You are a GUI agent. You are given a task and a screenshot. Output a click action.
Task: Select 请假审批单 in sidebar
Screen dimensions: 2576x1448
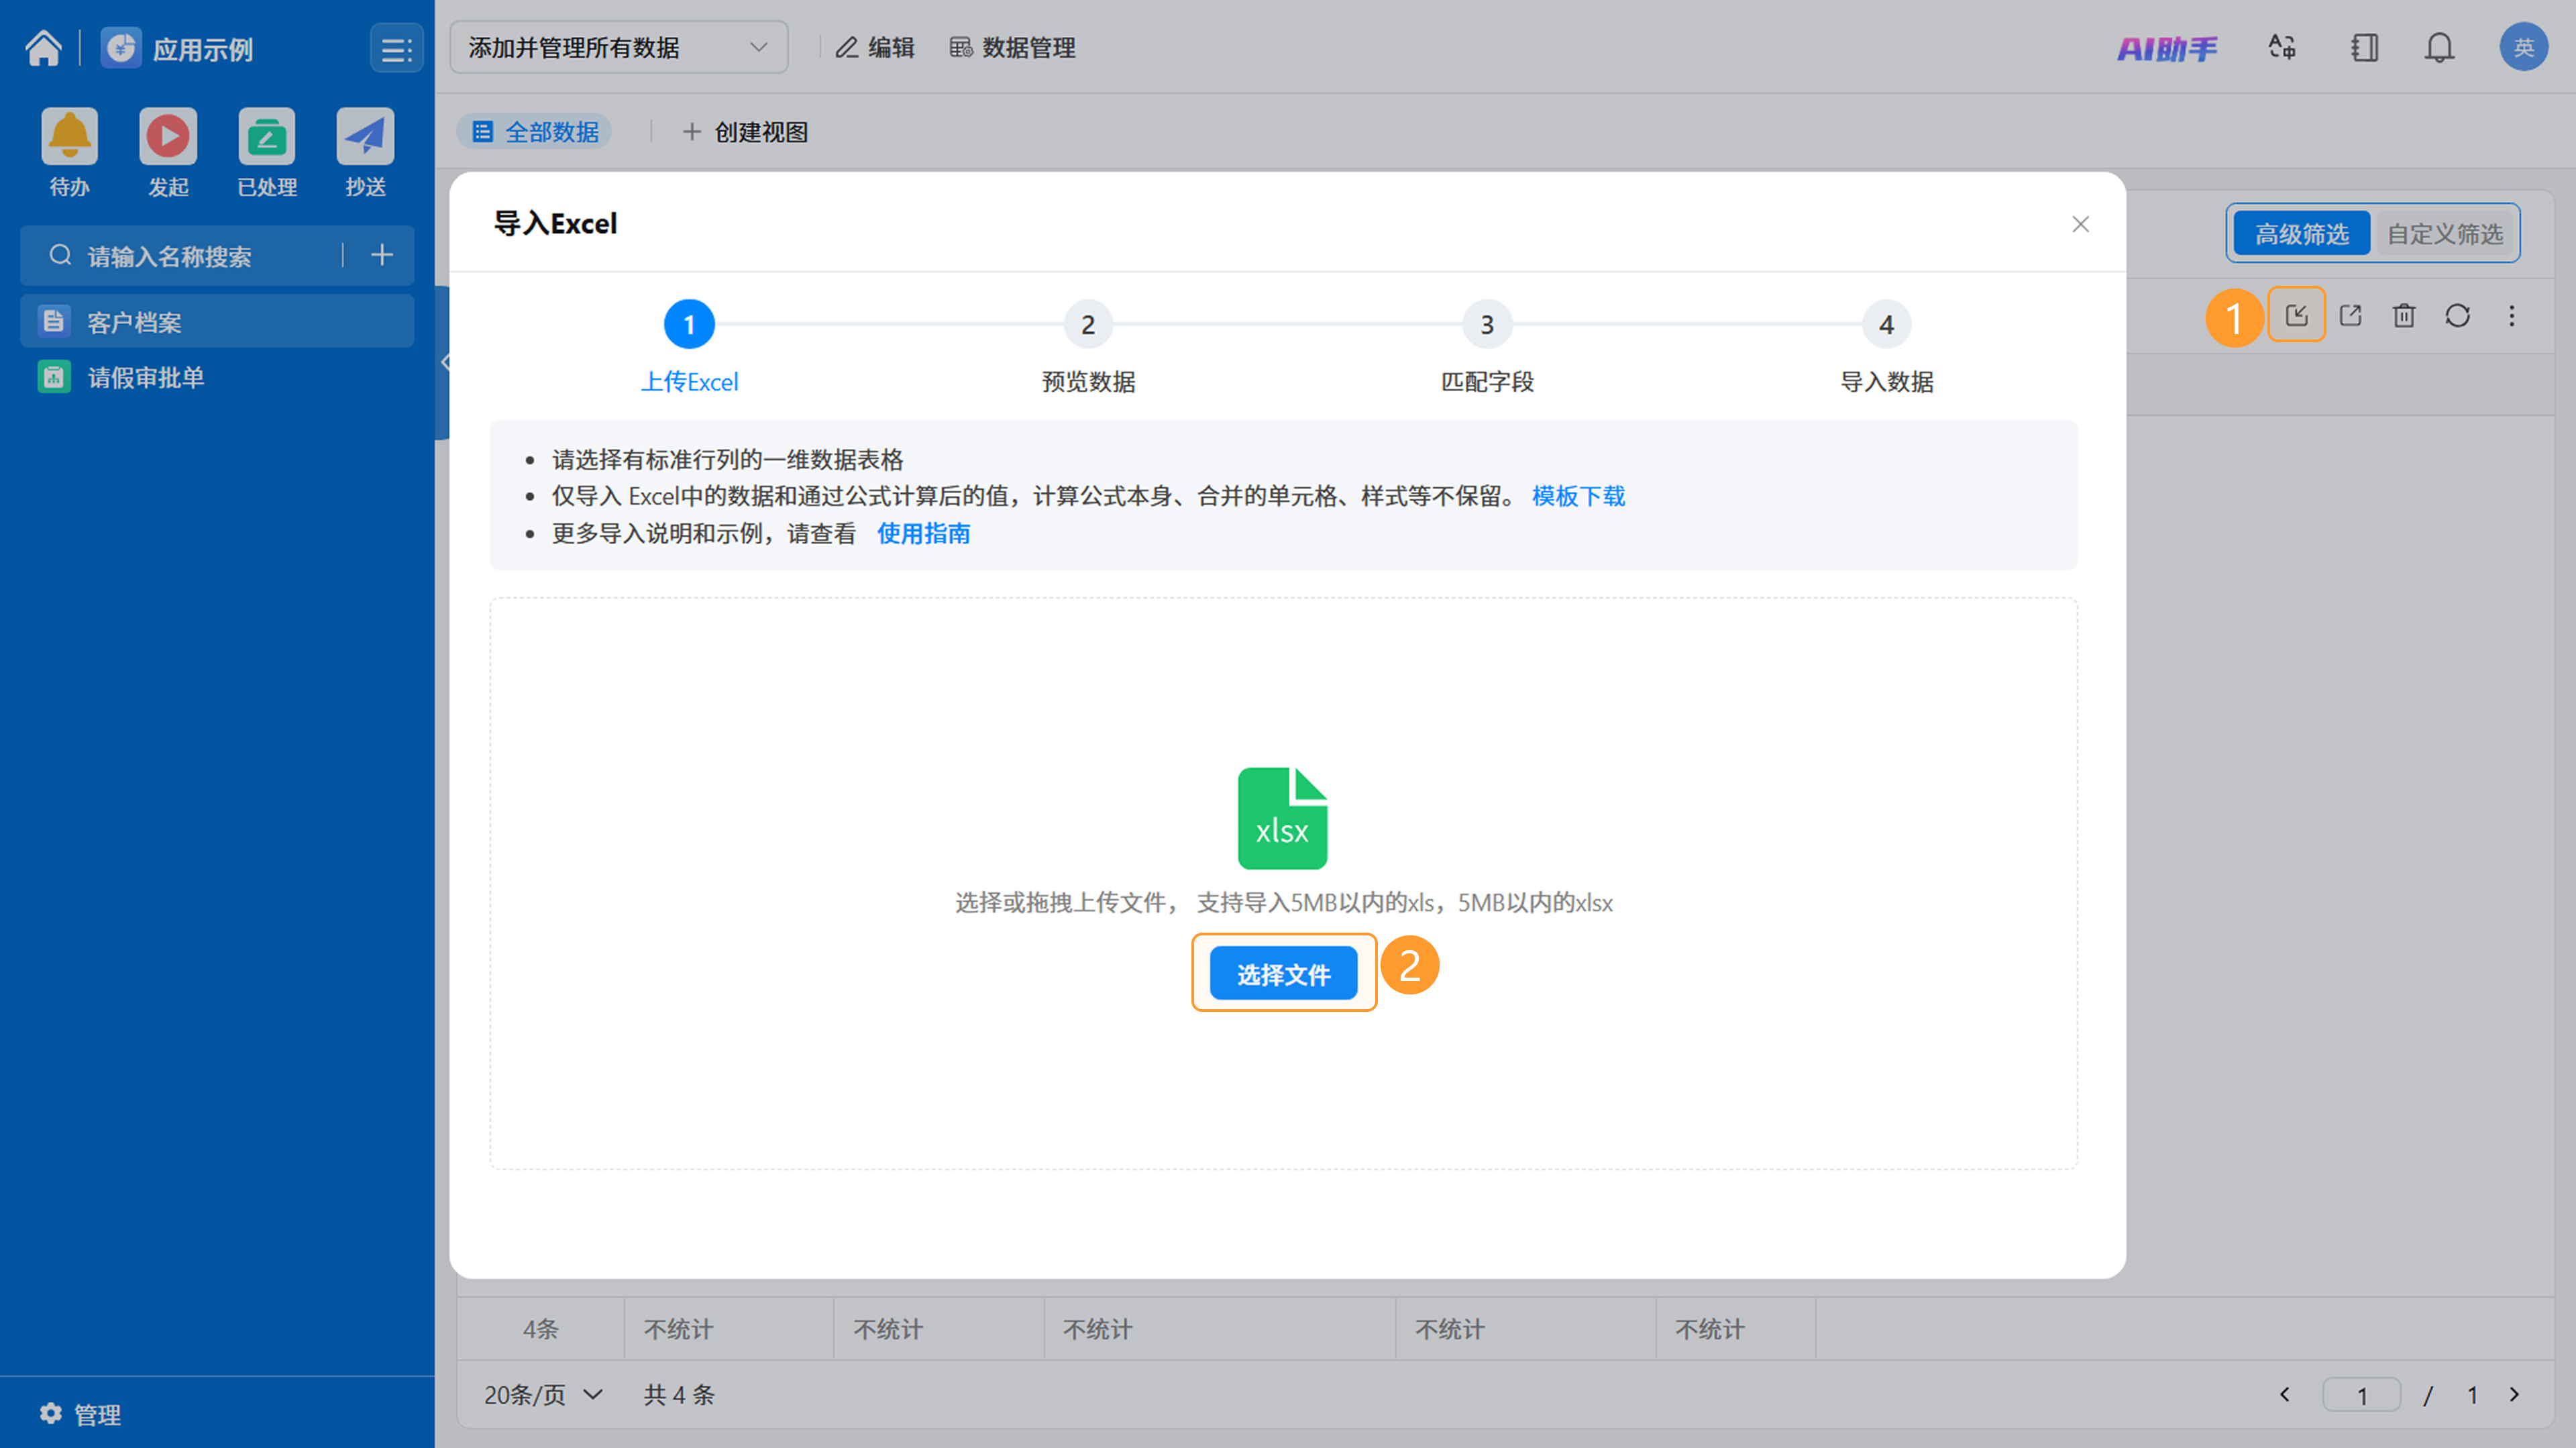point(217,377)
